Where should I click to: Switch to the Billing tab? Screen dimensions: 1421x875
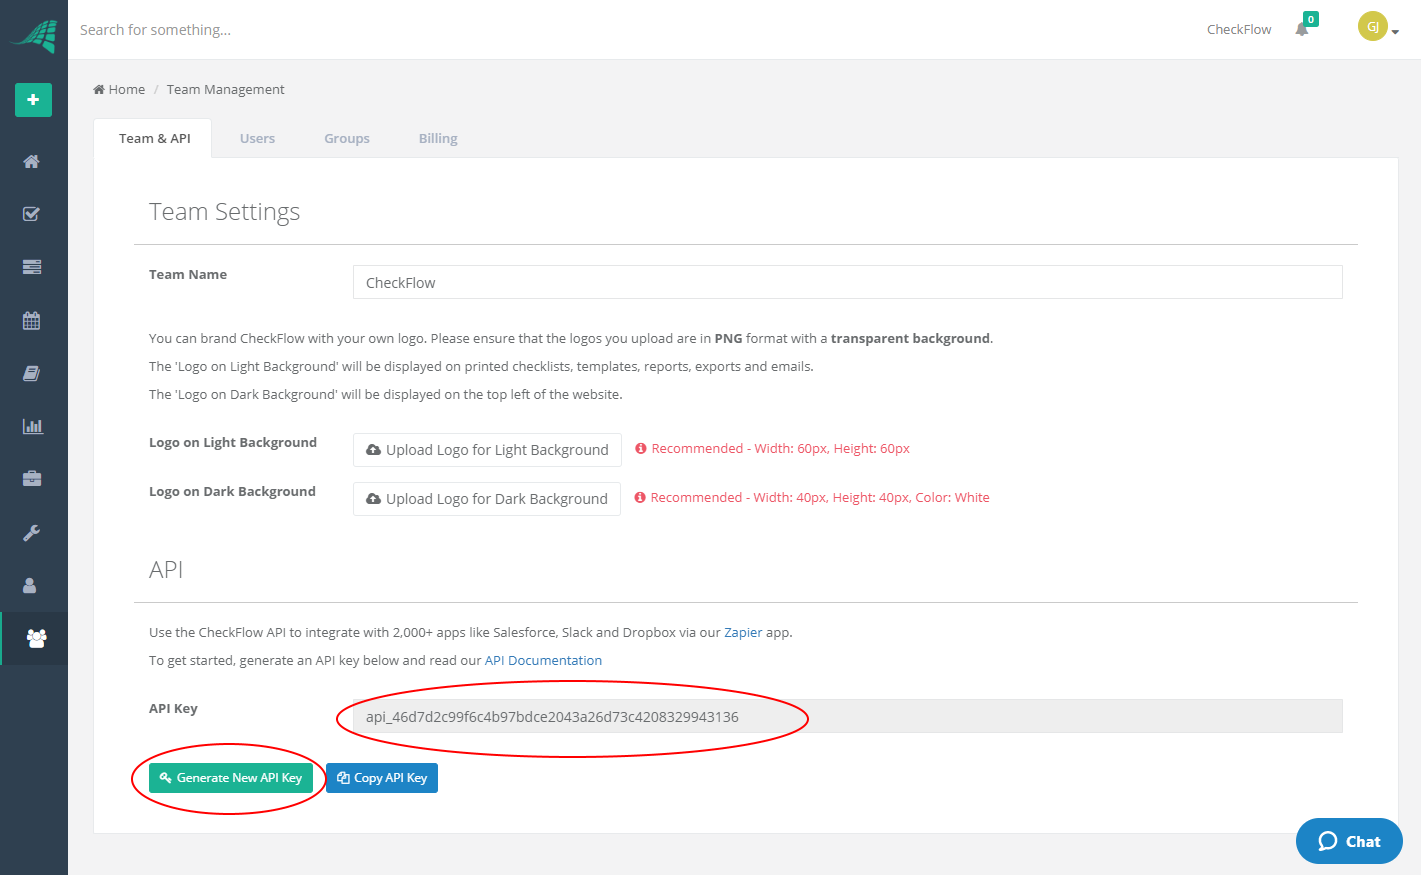click(x=438, y=139)
